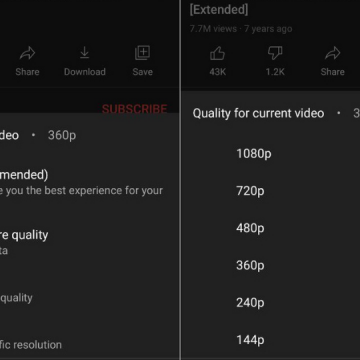Select 720p video quality
Viewport: 360px width, 360px height.
pyautogui.click(x=250, y=191)
